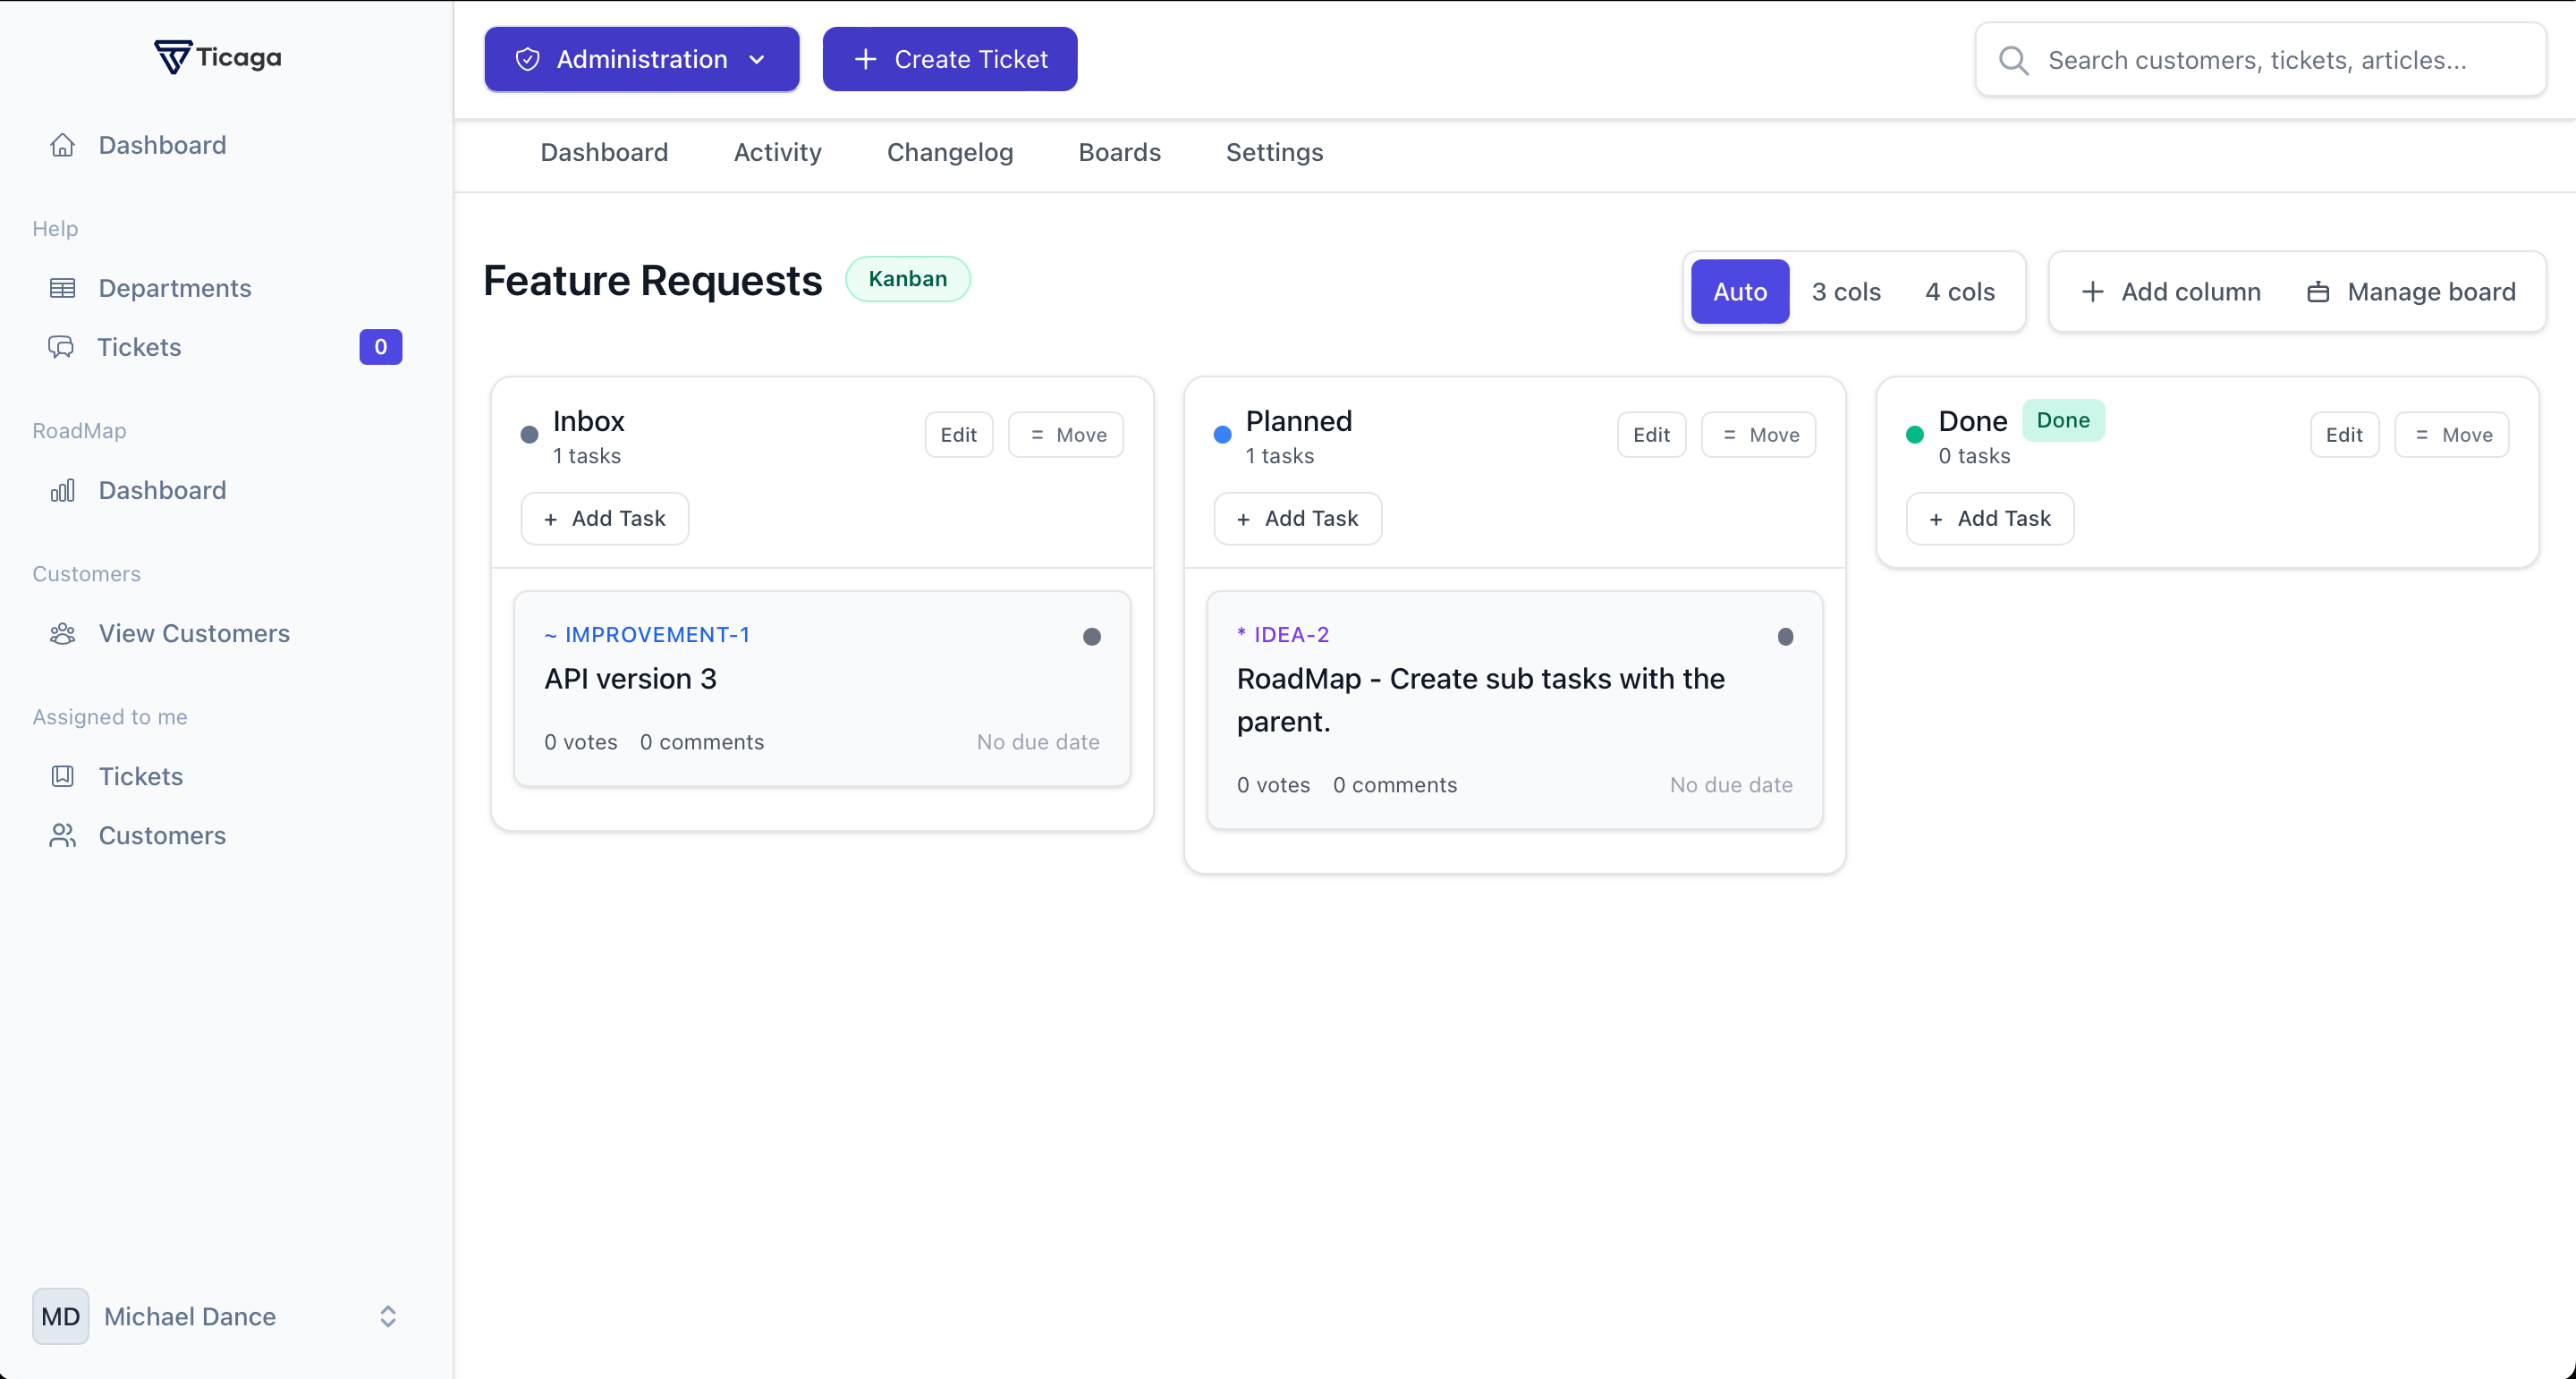Screen dimensions: 2576x1379
Task: Click the assigned Customers people icon
Action: click(x=62, y=835)
